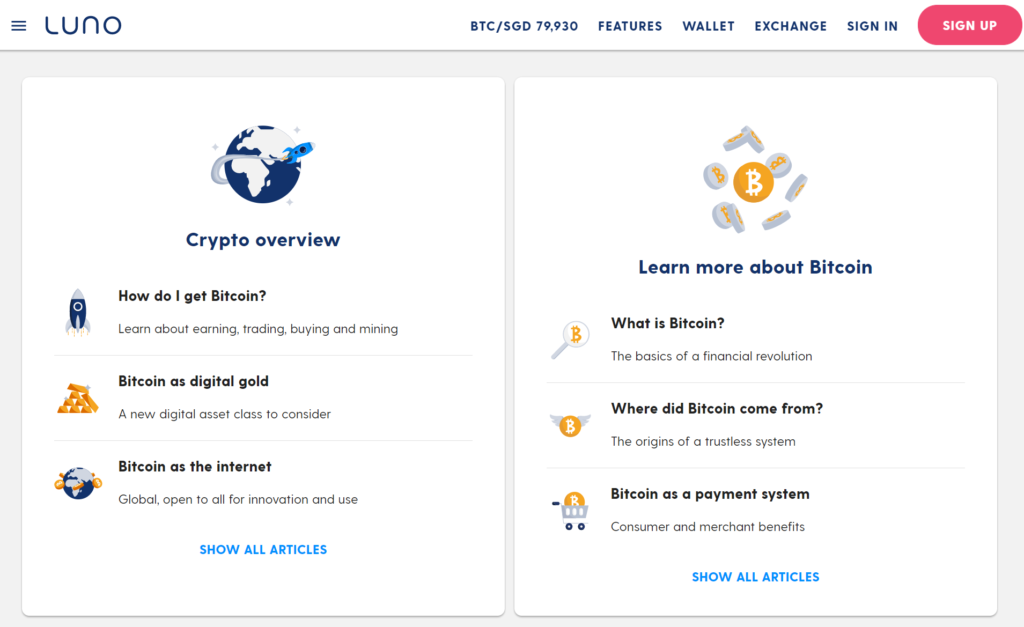Click the shopping cart icon for 'Bitcoin as a payment system'
This screenshot has height=627, width=1024.
pos(570,508)
